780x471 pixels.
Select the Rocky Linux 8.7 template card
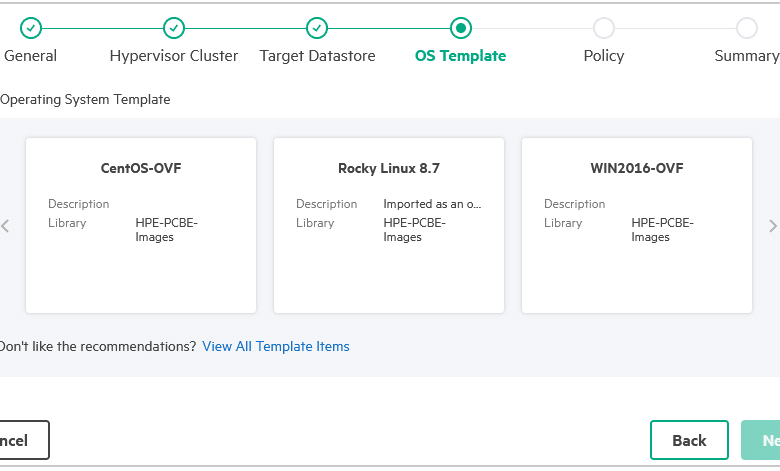click(389, 225)
